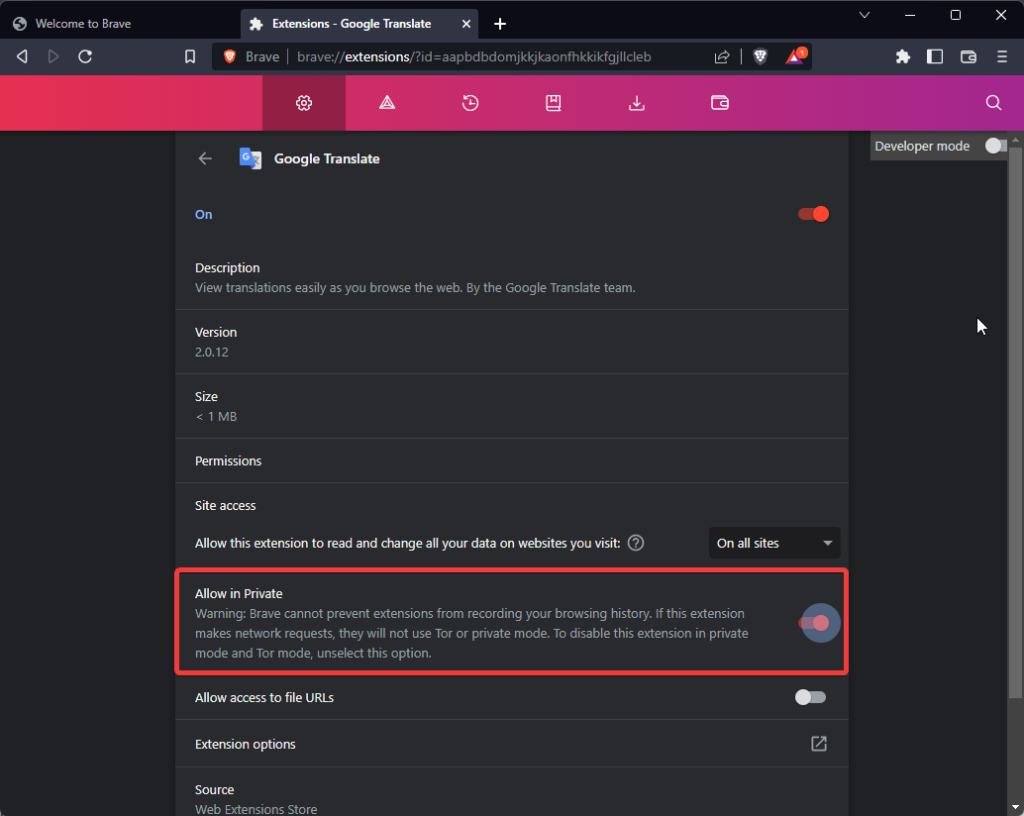Return to extensions list with back arrow
1024x816 pixels.
(205, 159)
